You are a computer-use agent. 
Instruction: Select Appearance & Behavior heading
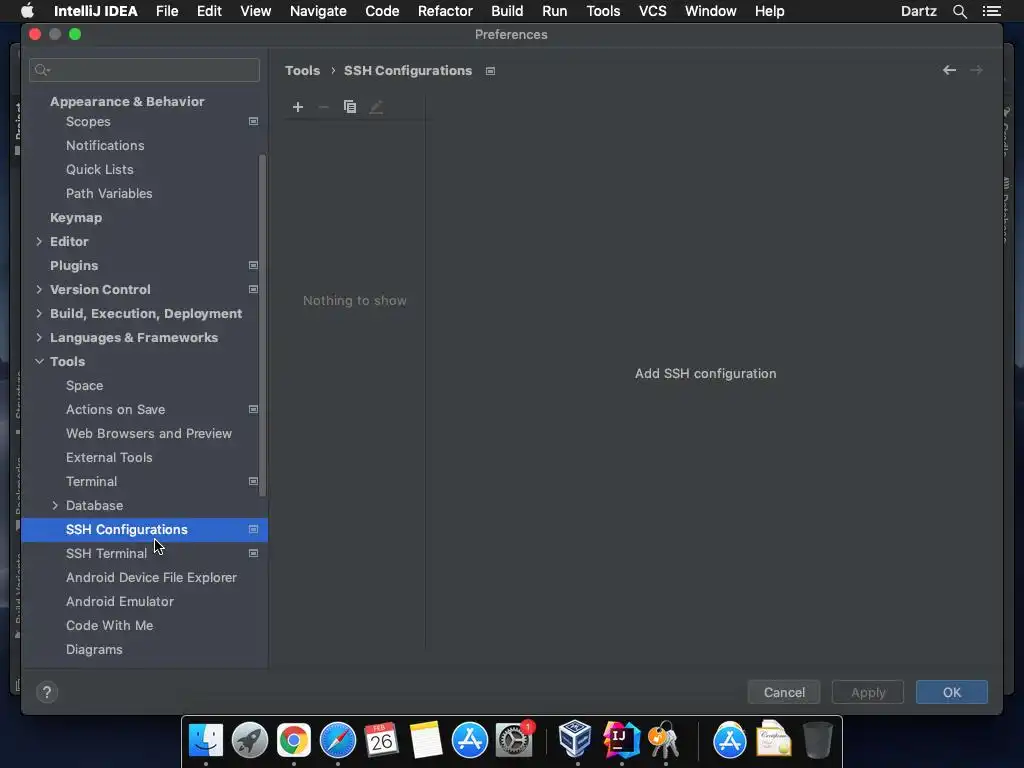(x=127, y=101)
